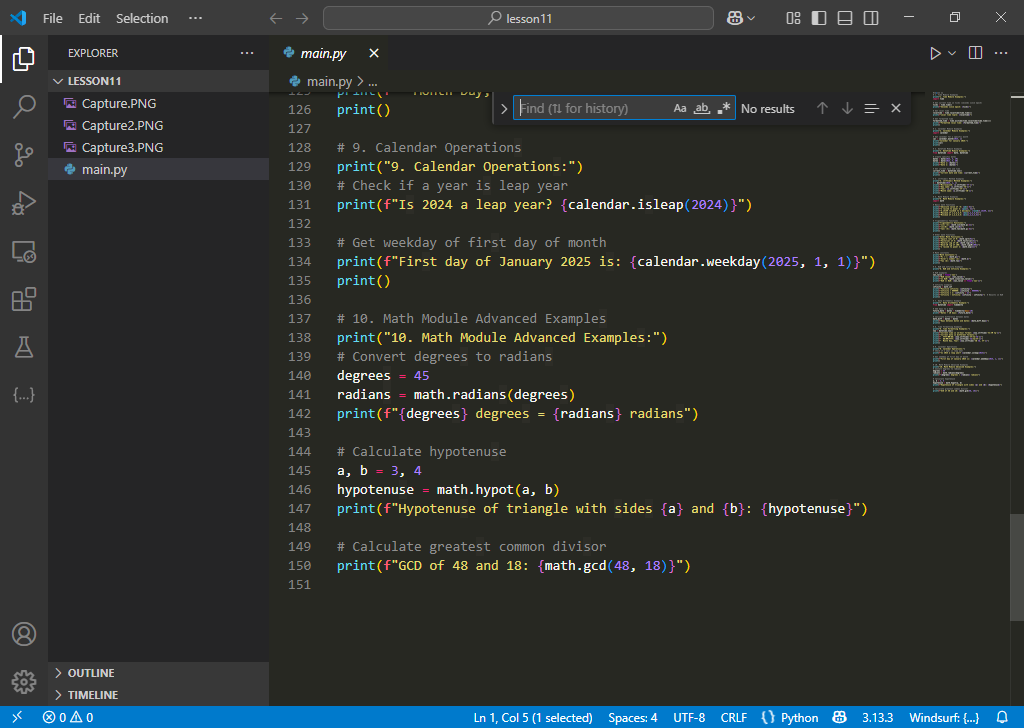This screenshot has width=1024, height=728.
Task: Go to next find match
Action: tap(847, 108)
